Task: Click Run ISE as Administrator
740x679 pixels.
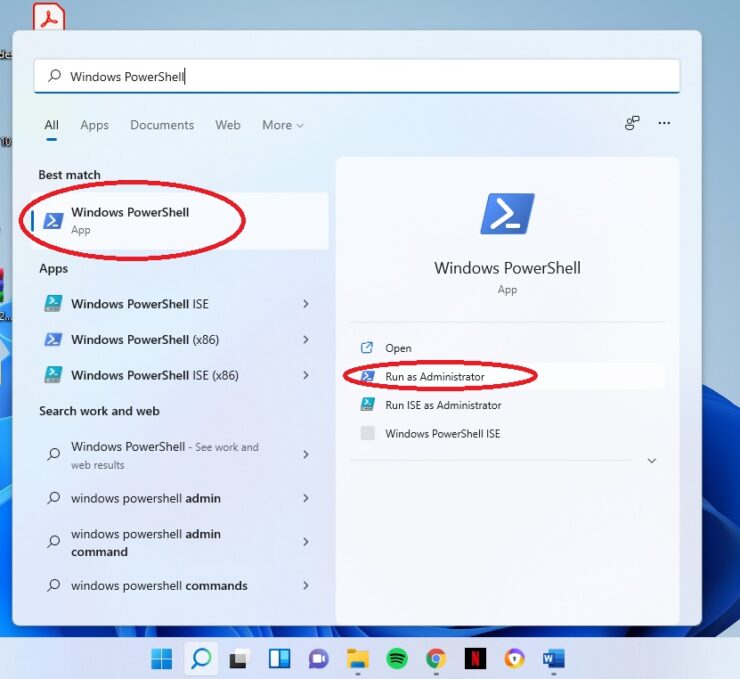Action: coord(507,405)
